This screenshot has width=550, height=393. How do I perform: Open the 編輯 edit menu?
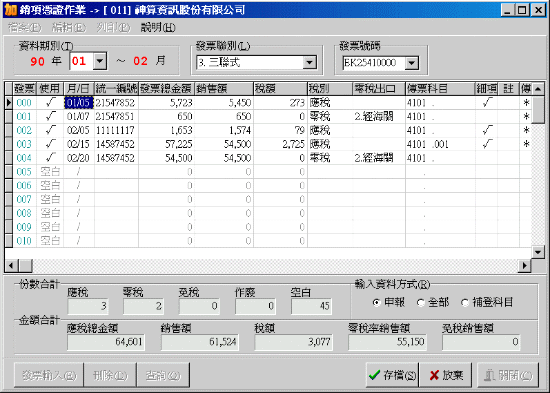click(69, 27)
